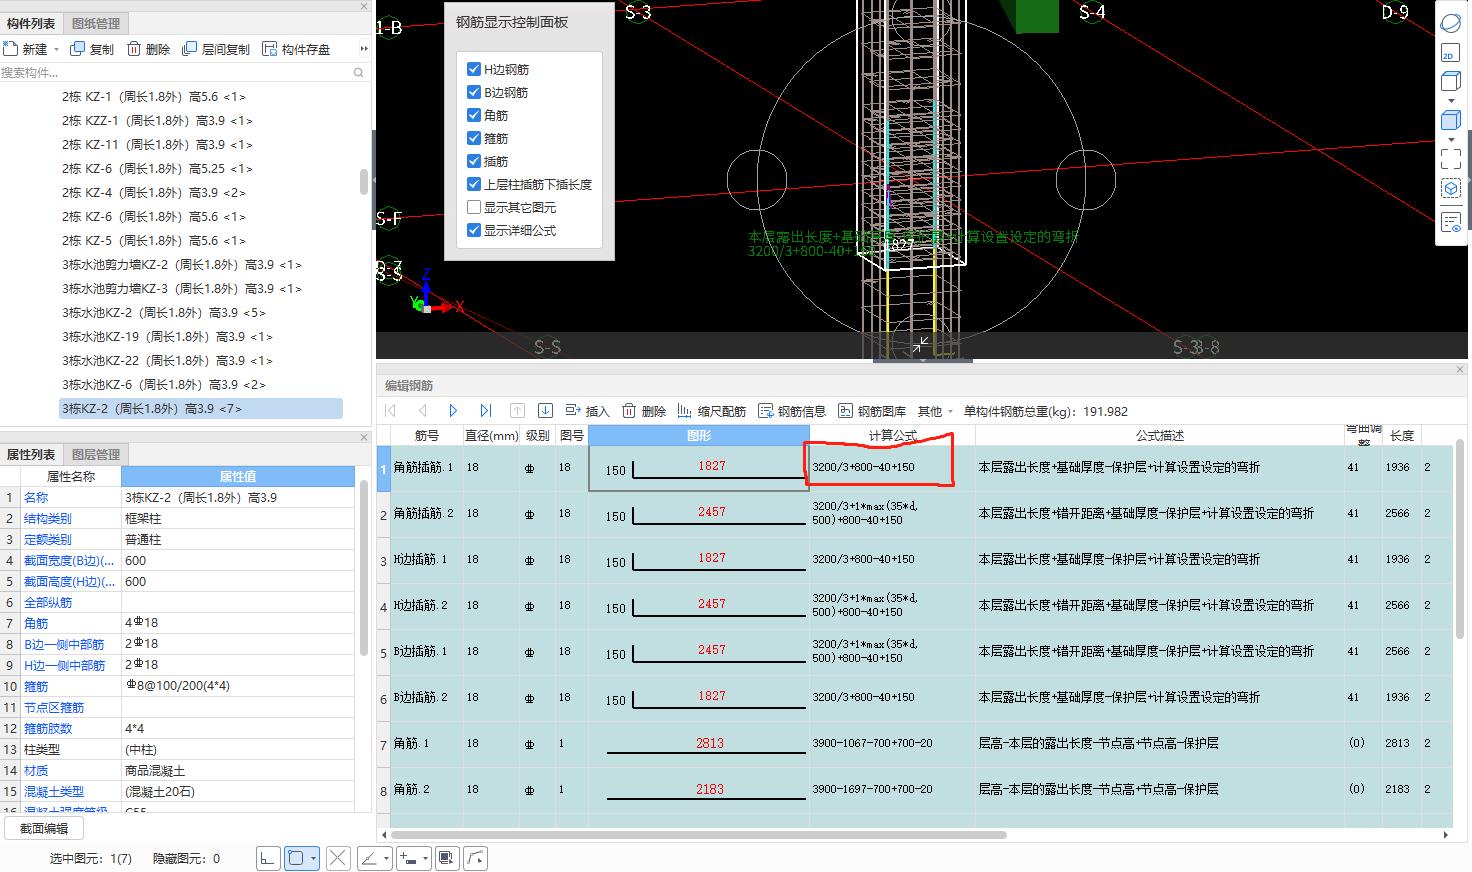This screenshot has width=1472, height=872.
Task: Click the dashed rectangle zoom-window icon
Action: click(1451, 158)
